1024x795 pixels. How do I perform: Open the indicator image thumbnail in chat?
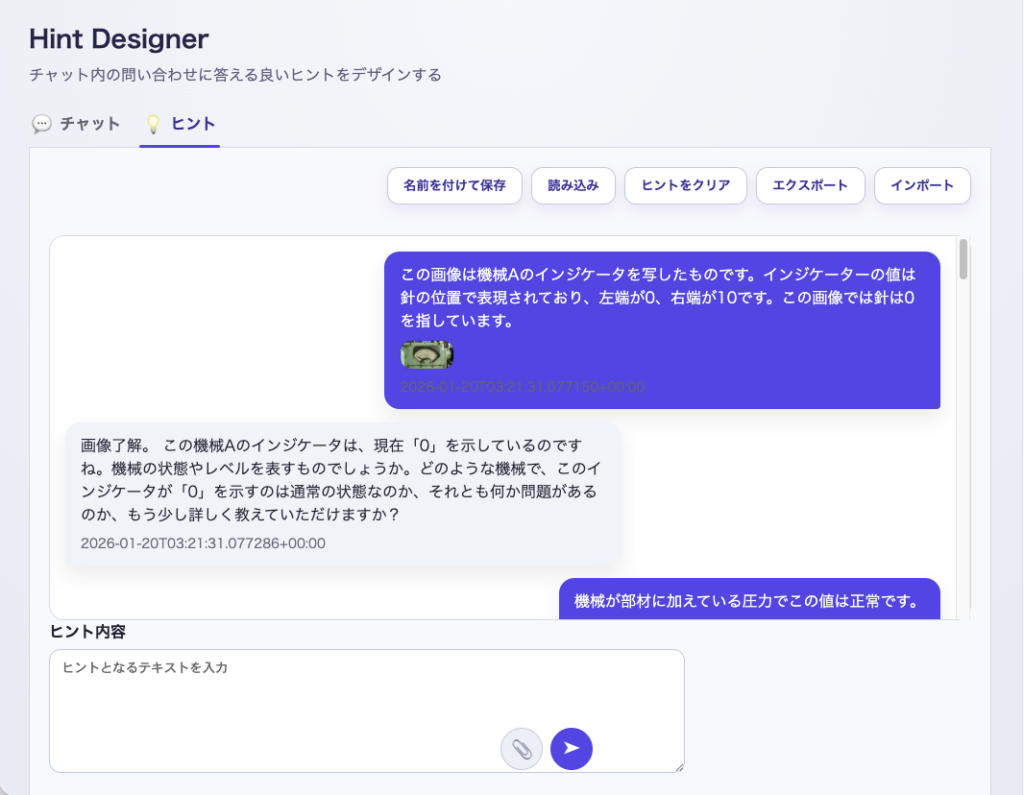(427, 355)
